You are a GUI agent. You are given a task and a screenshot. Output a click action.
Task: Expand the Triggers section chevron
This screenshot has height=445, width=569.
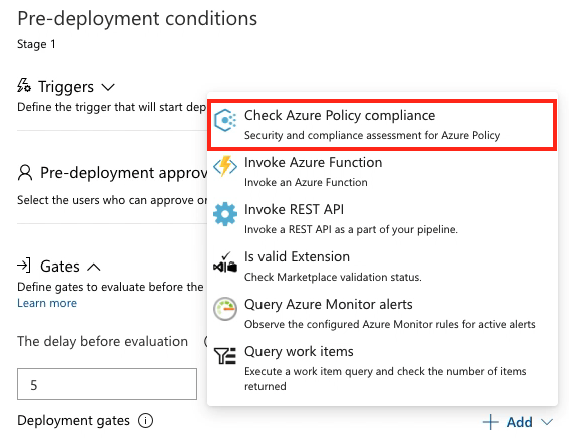click(x=108, y=87)
